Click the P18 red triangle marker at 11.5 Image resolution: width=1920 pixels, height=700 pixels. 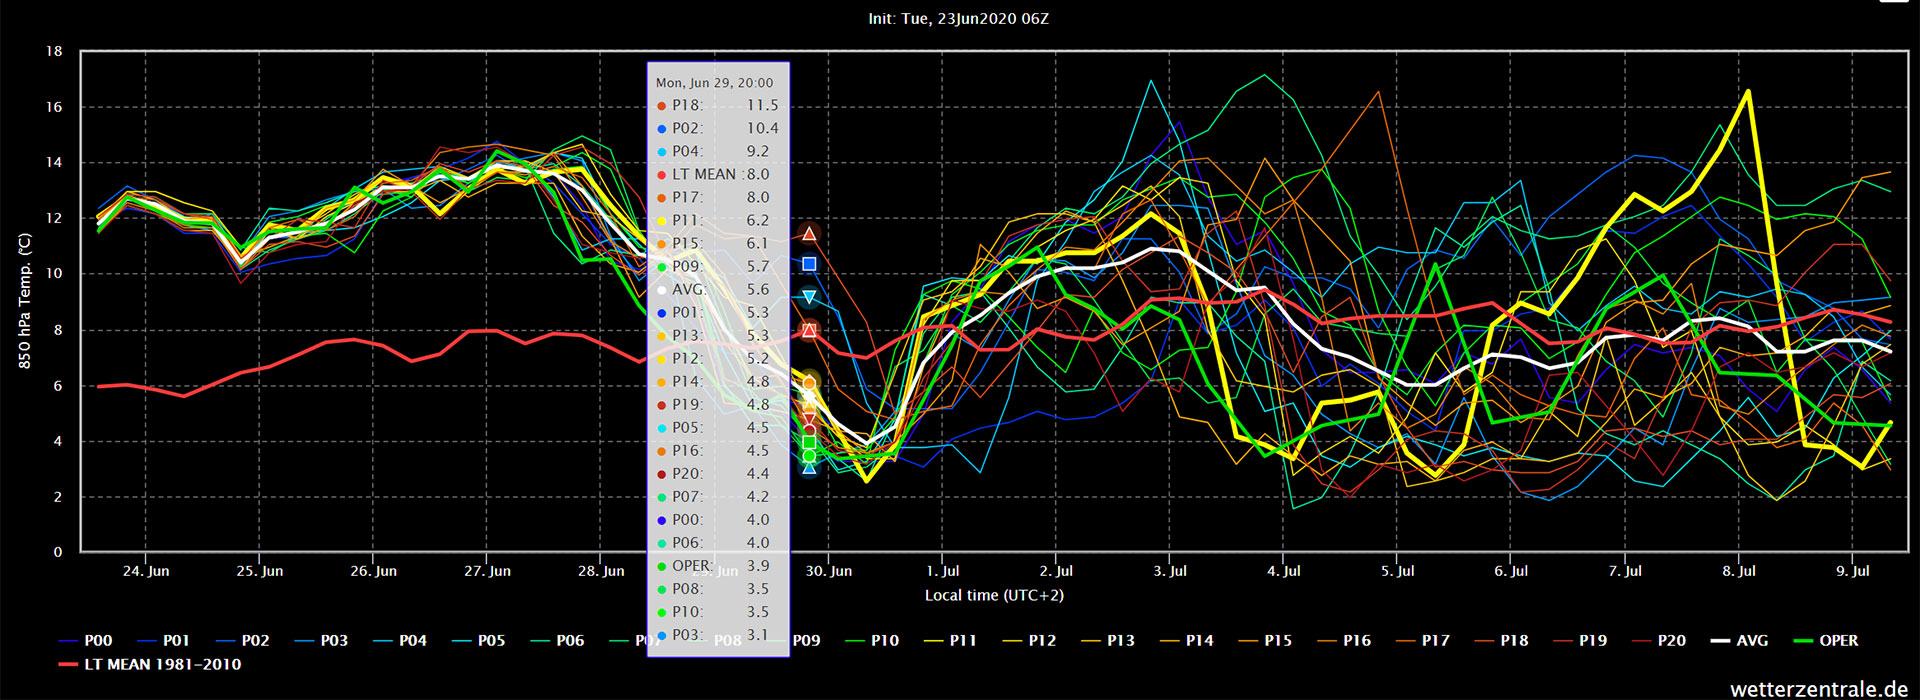pos(809,233)
